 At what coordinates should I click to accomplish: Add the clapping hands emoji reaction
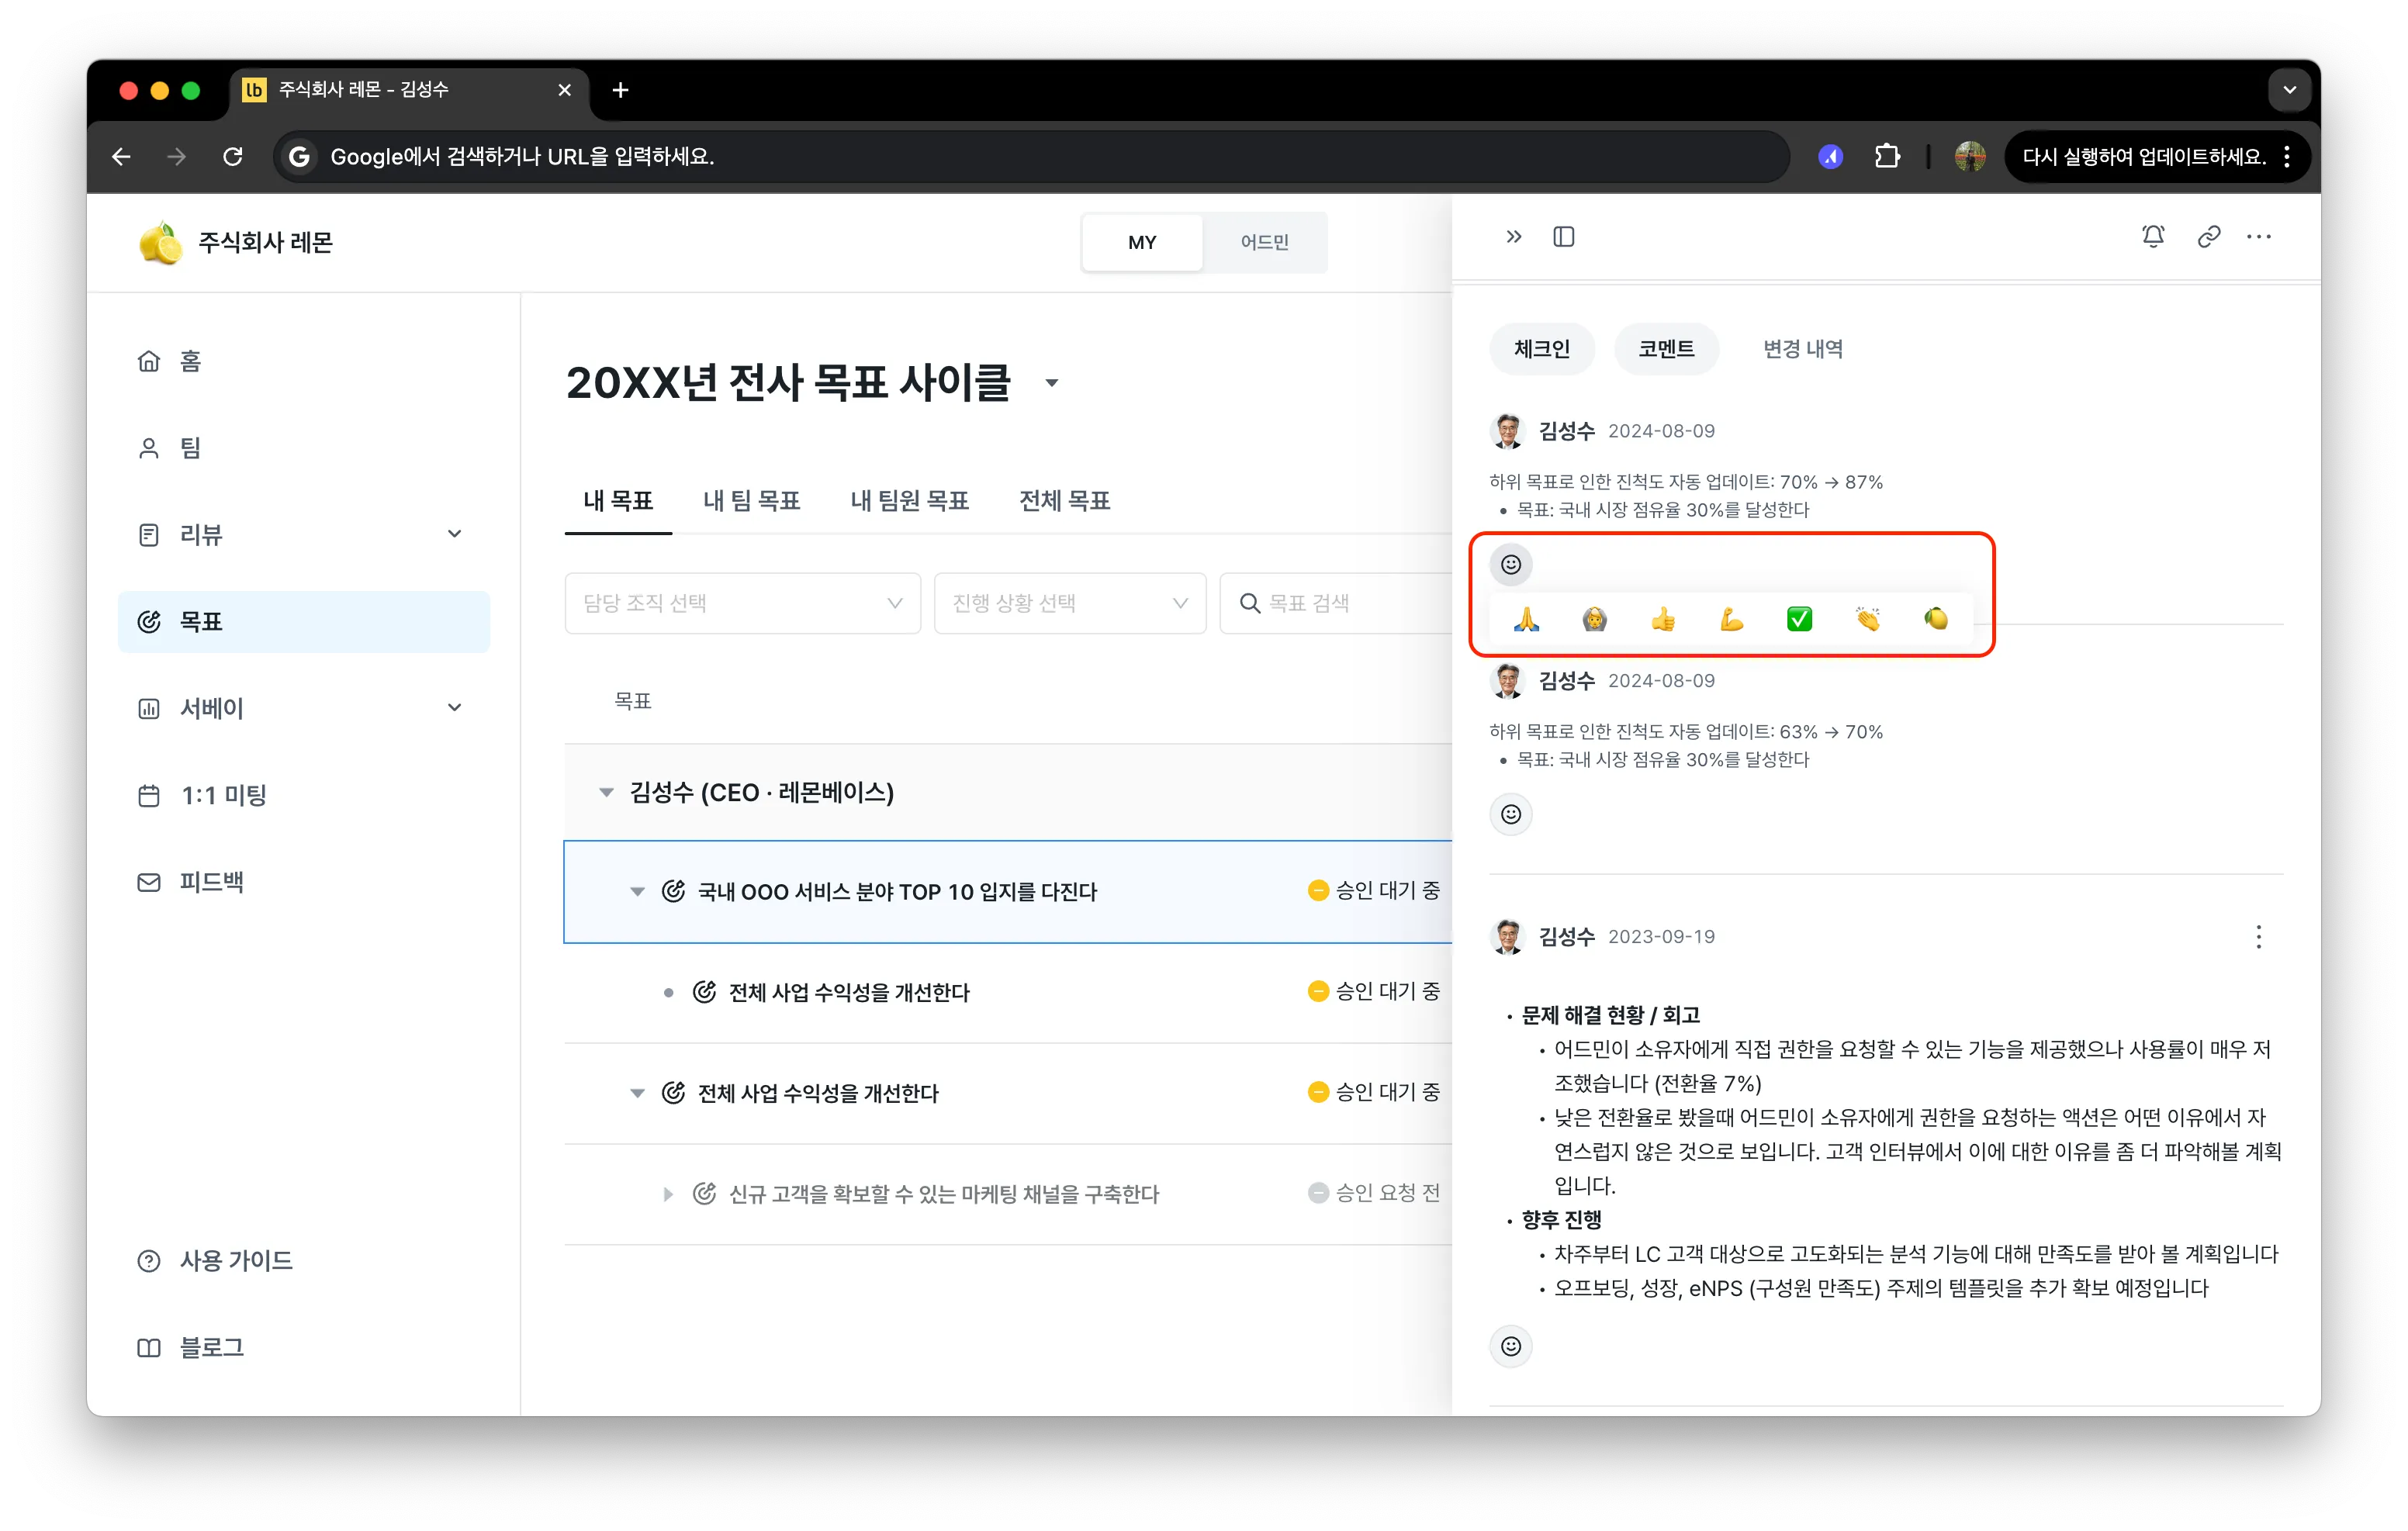pyautogui.click(x=1867, y=620)
